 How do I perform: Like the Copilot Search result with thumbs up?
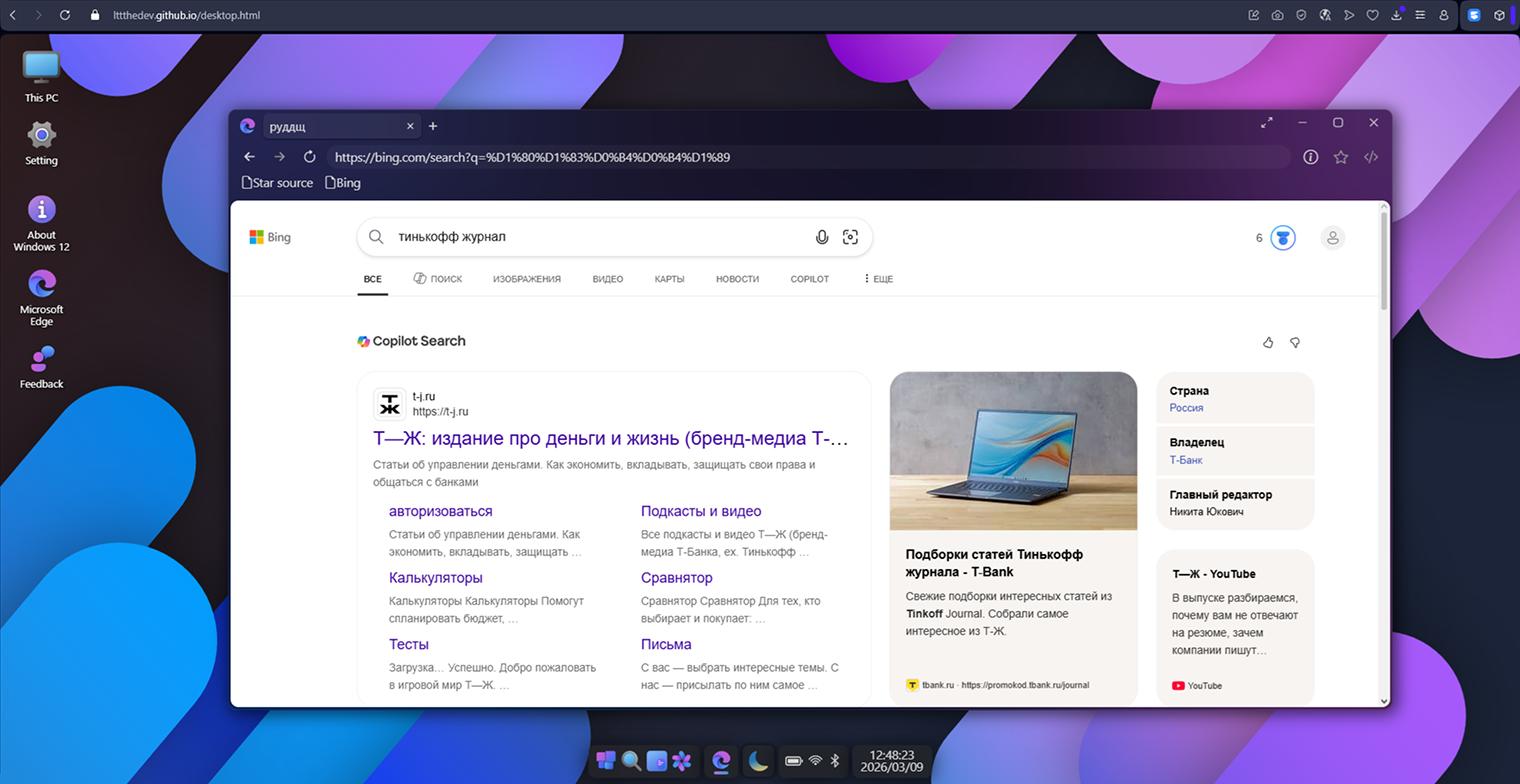[x=1268, y=342]
